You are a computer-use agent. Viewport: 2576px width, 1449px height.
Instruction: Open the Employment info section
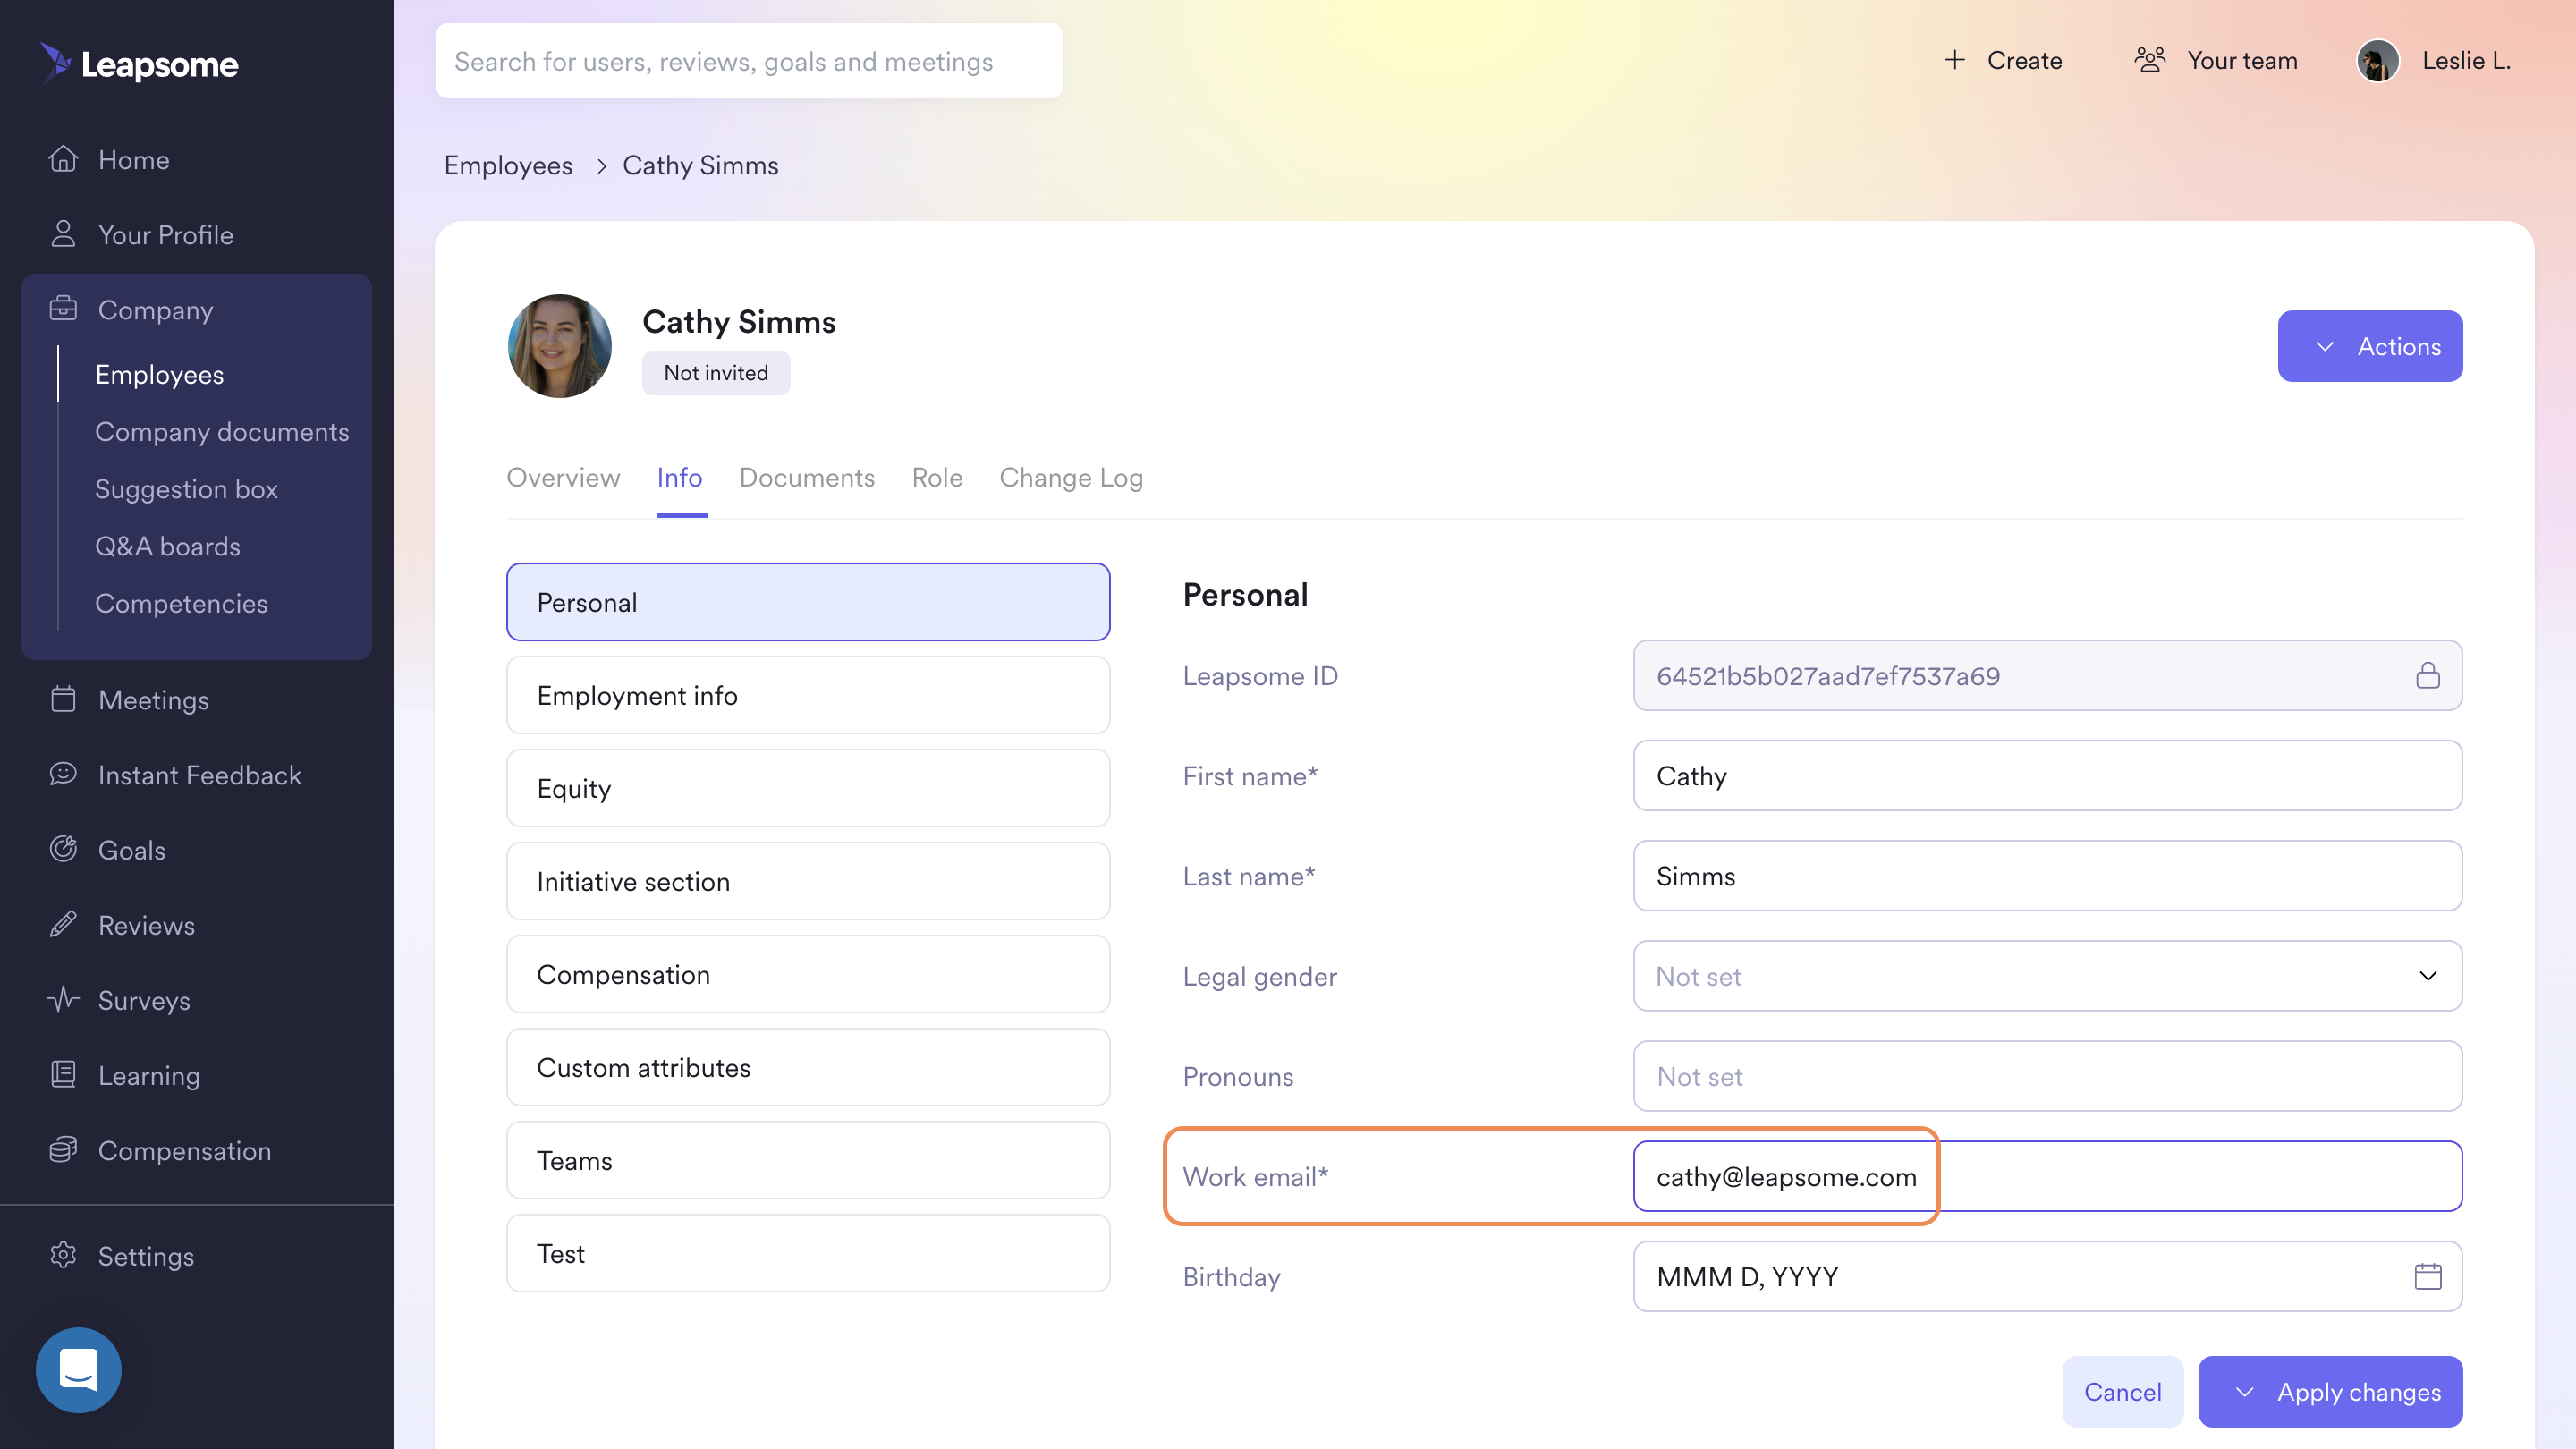click(808, 695)
